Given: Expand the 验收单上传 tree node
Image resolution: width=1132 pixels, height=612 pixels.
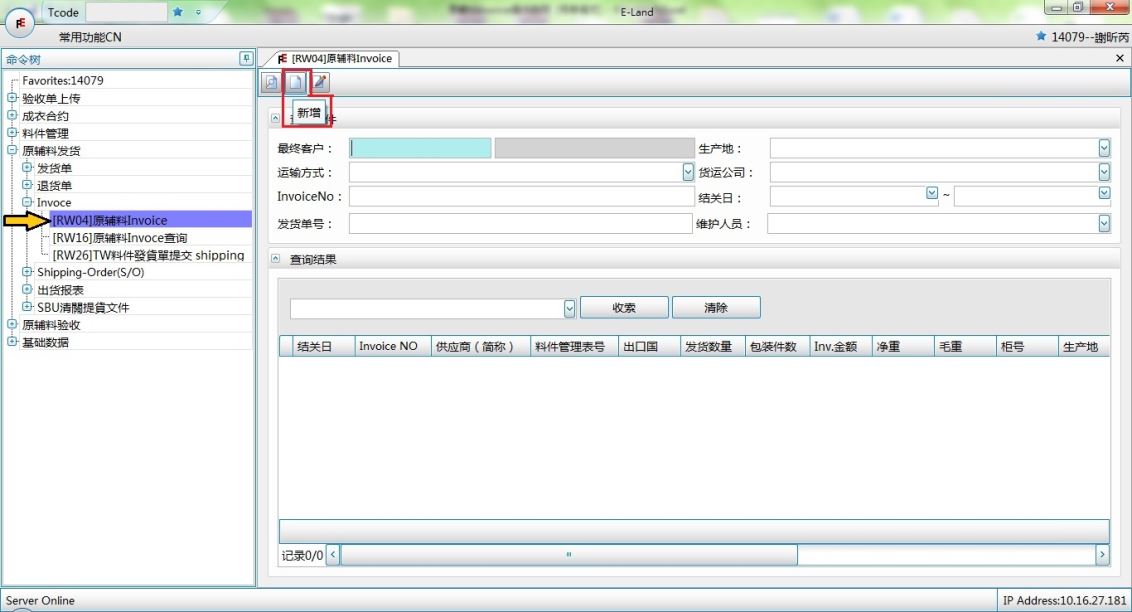Looking at the screenshot, I should click(x=13, y=98).
